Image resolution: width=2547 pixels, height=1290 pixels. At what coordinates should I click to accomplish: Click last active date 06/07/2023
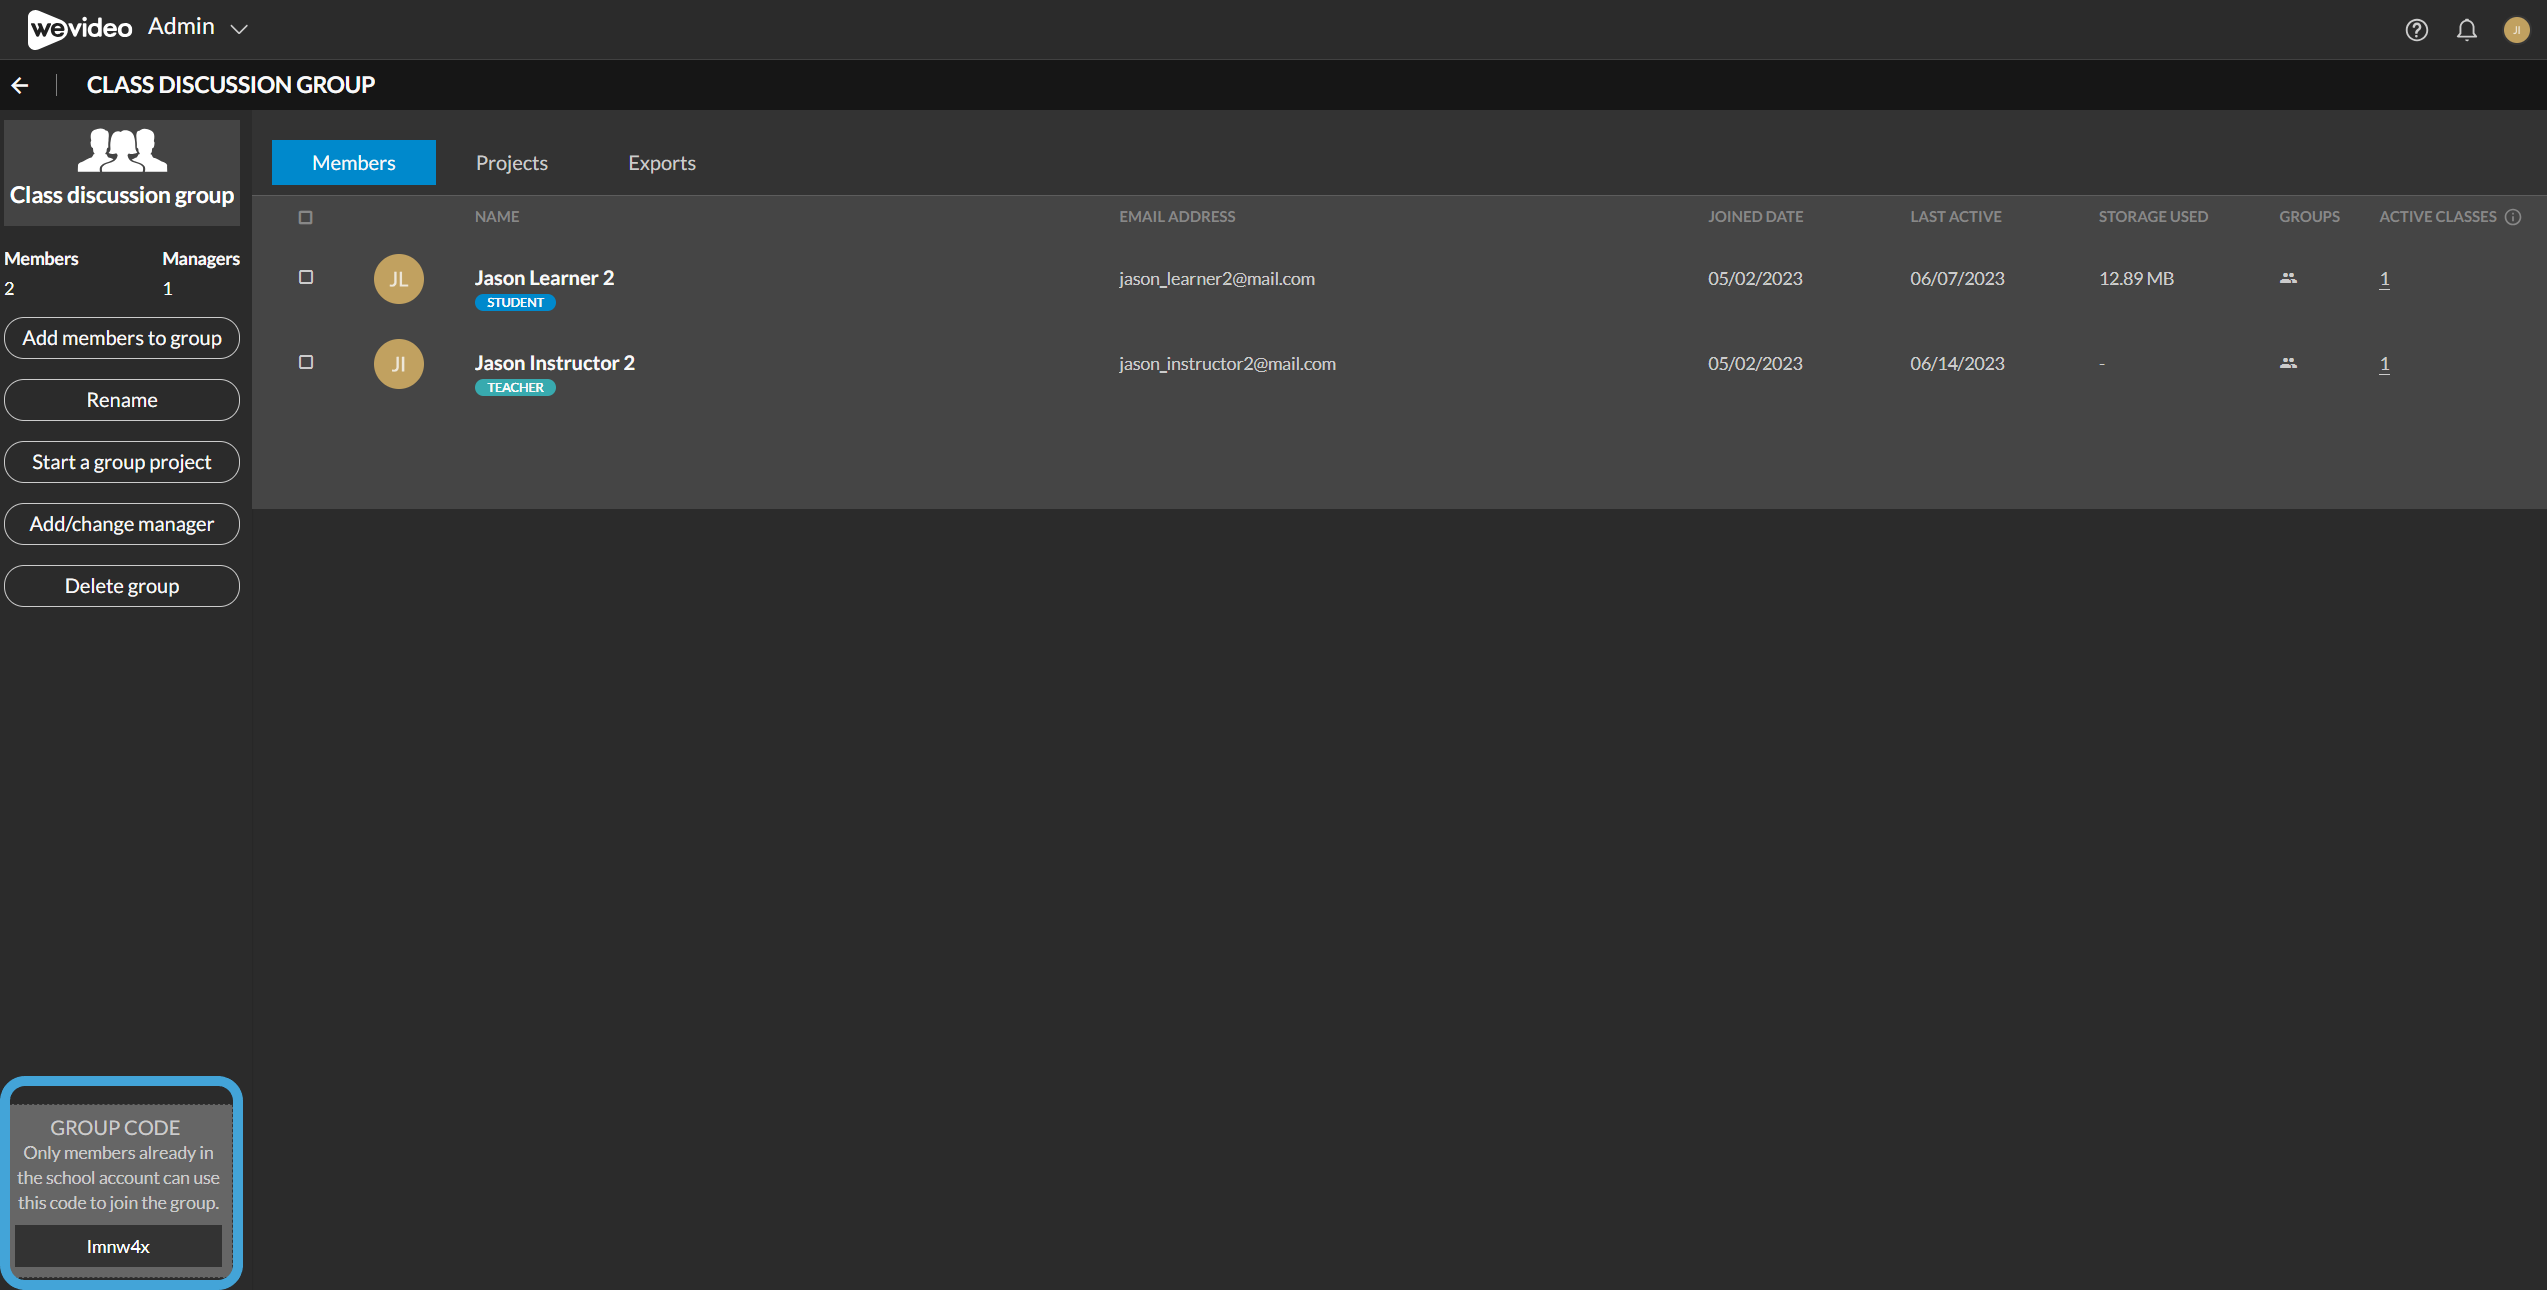click(1957, 279)
